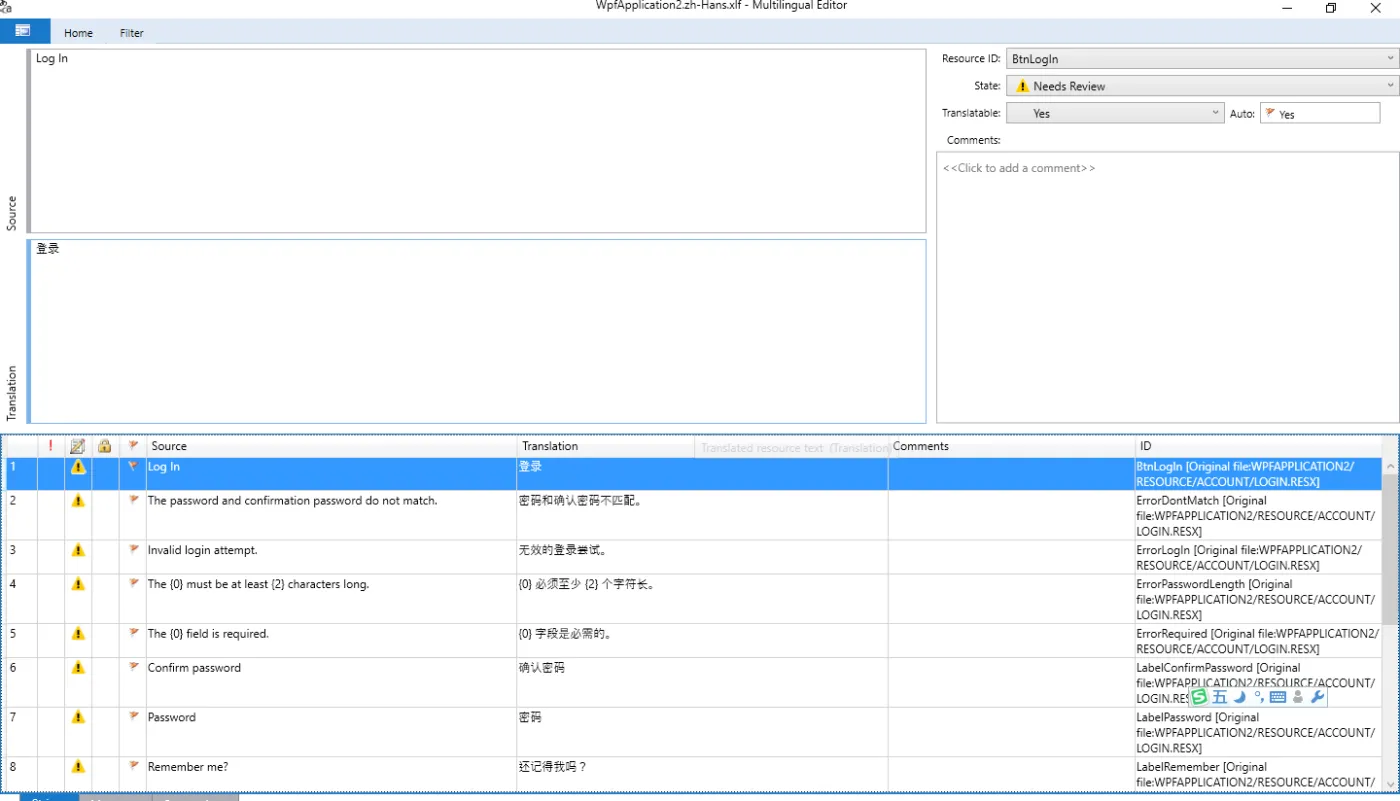Open the State dropdown showing Needs Review

(x=1390, y=86)
